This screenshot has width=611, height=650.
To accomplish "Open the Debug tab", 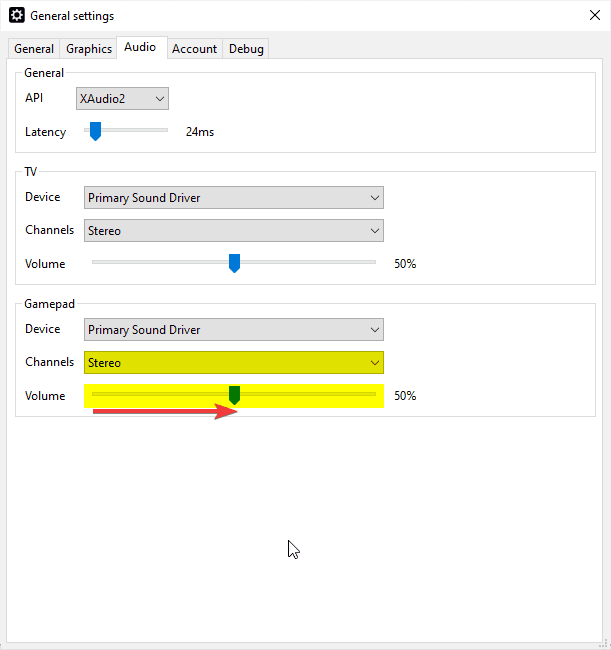I will click(x=246, y=49).
